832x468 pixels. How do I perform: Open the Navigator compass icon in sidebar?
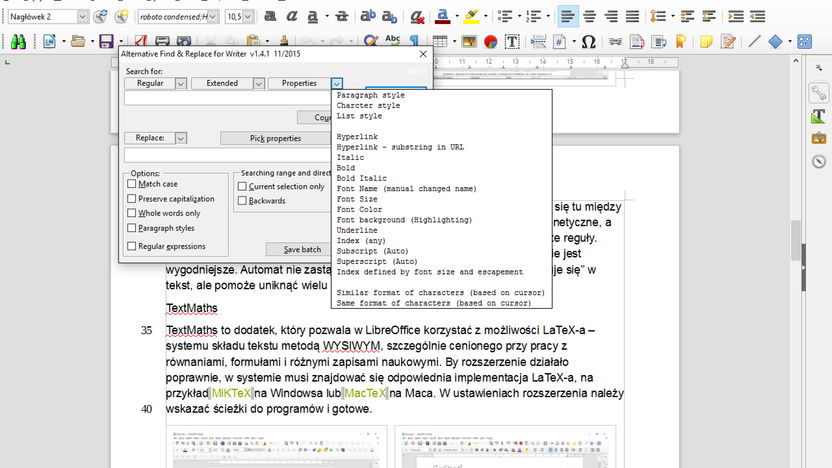coord(819,161)
